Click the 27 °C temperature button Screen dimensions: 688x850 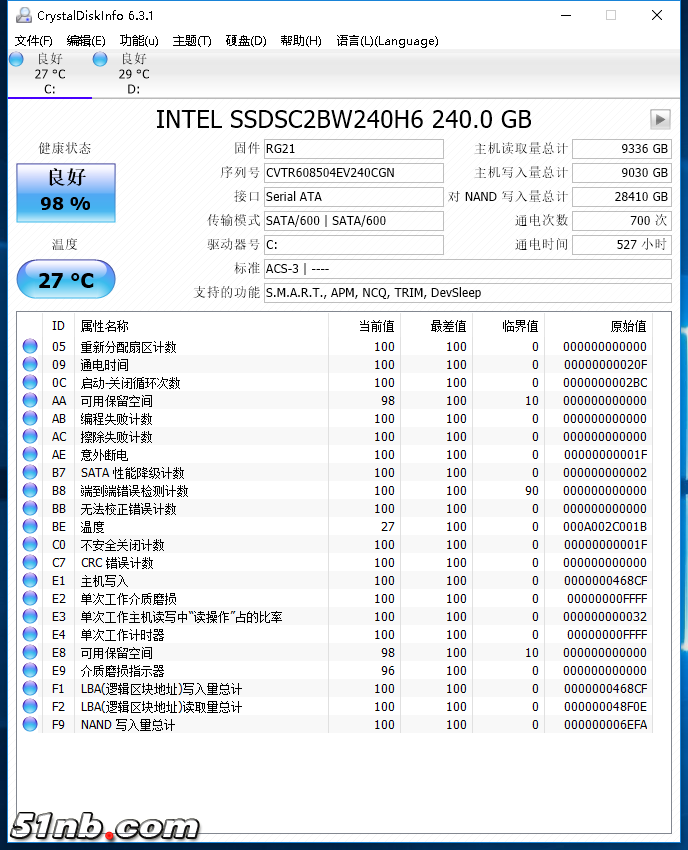coord(66,280)
